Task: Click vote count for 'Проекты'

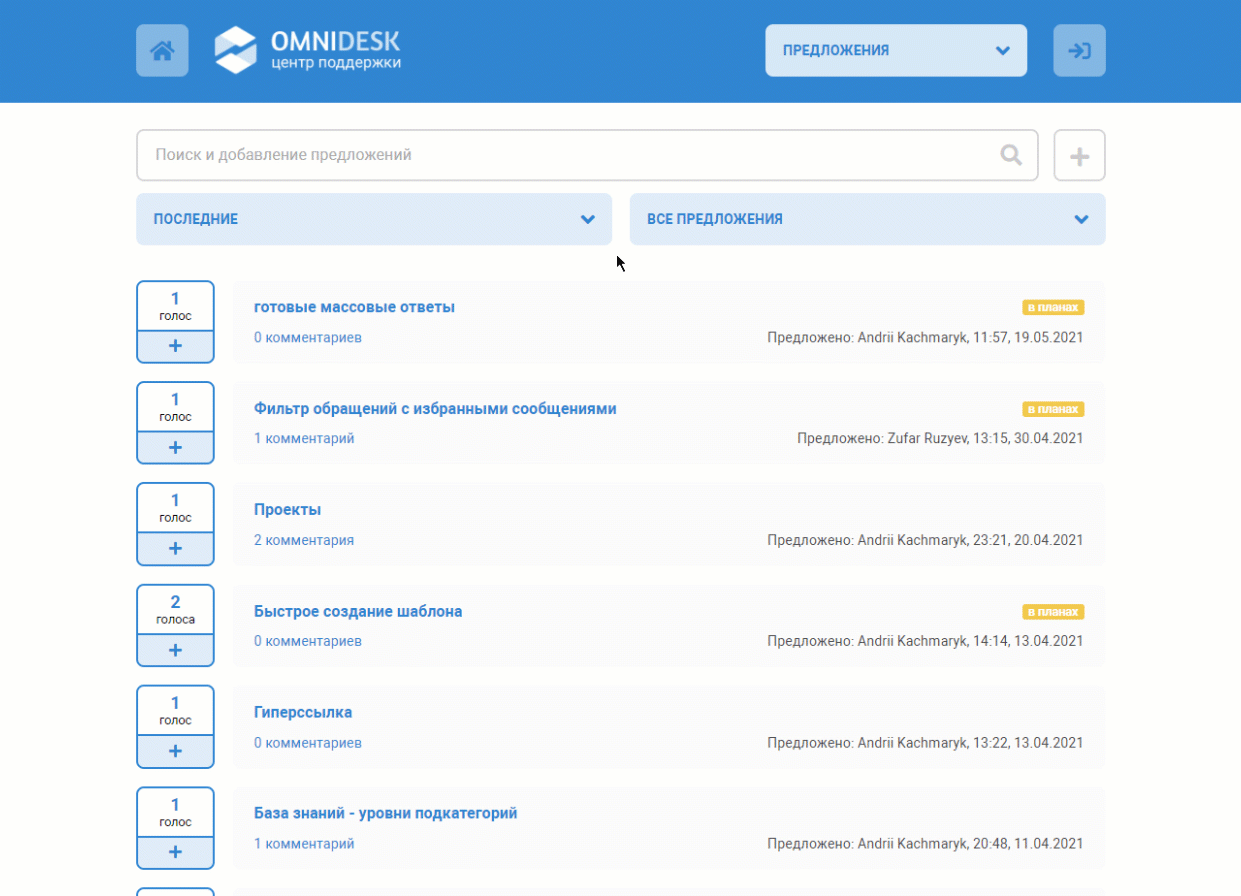Action: coord(175,508)
